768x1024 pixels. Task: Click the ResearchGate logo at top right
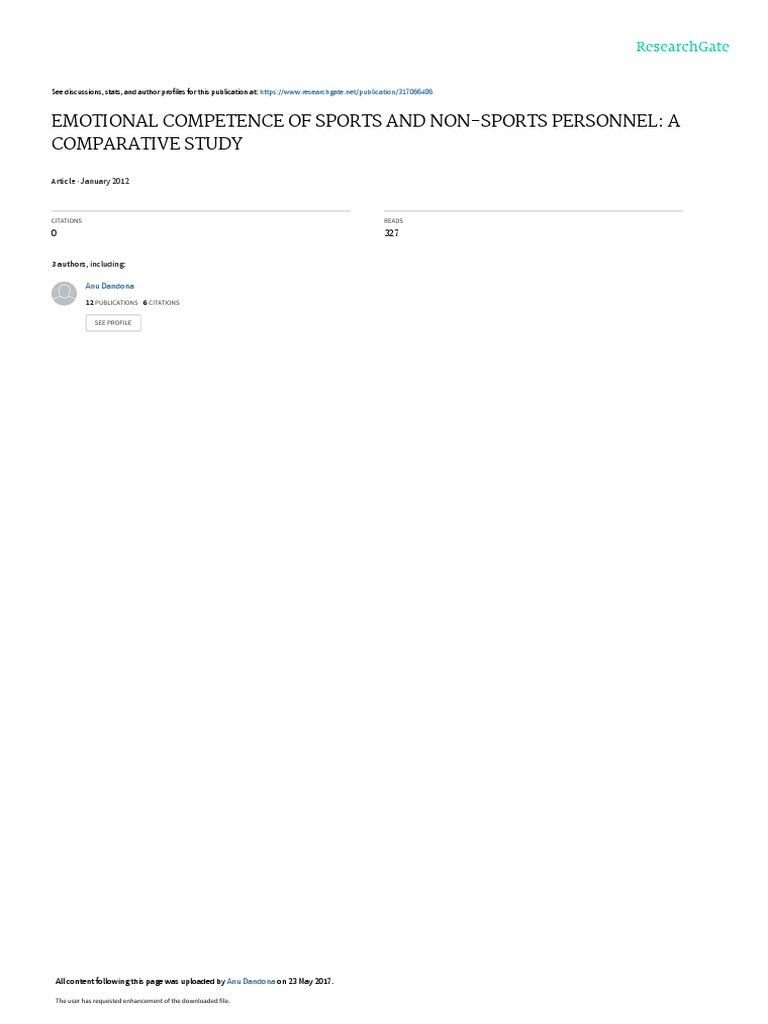(682, 46)
